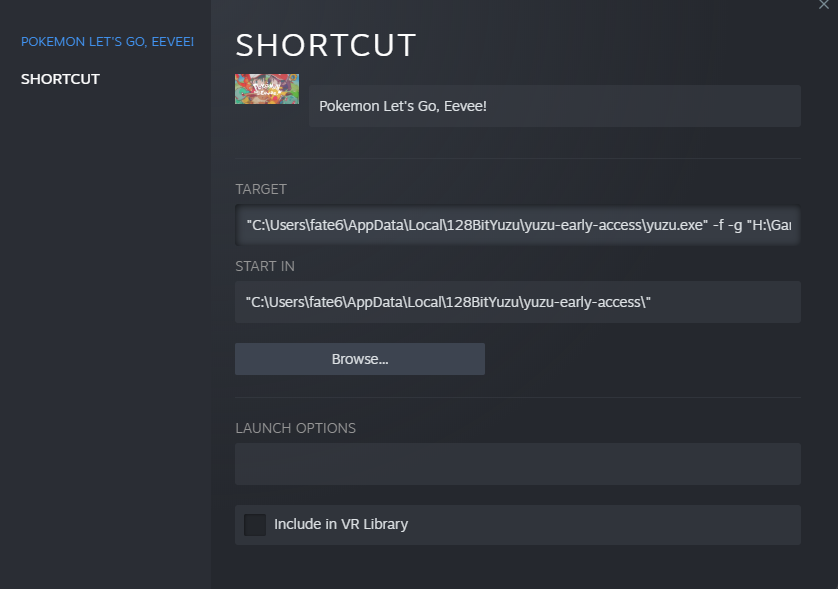This screenshot has height=589, width=838.
Task: Click the Browse... button
Action: pyautogui.click(x=360, y=359)
